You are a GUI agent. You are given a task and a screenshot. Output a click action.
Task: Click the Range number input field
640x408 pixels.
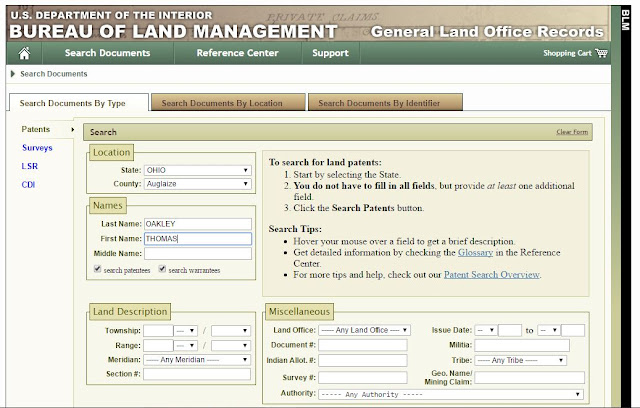click(x=158, y=346)
